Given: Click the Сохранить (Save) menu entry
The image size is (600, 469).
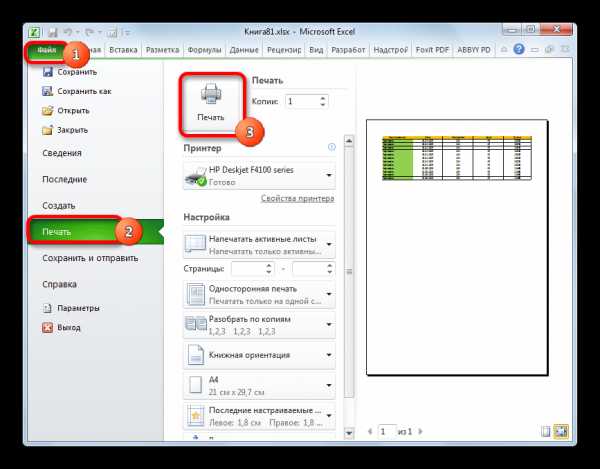Looking at the screenshot, I should (x=70, y=72).
